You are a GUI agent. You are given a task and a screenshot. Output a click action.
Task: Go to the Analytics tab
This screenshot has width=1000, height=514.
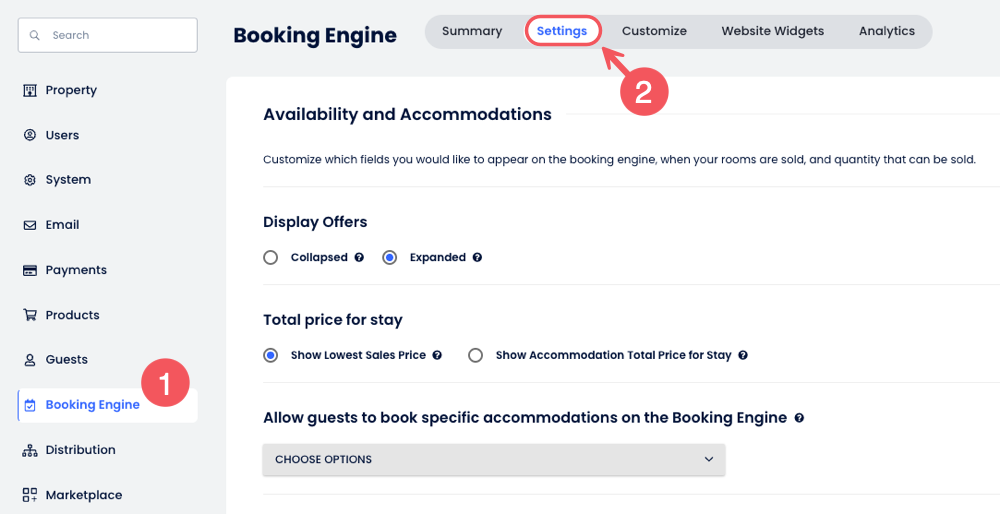887,31
